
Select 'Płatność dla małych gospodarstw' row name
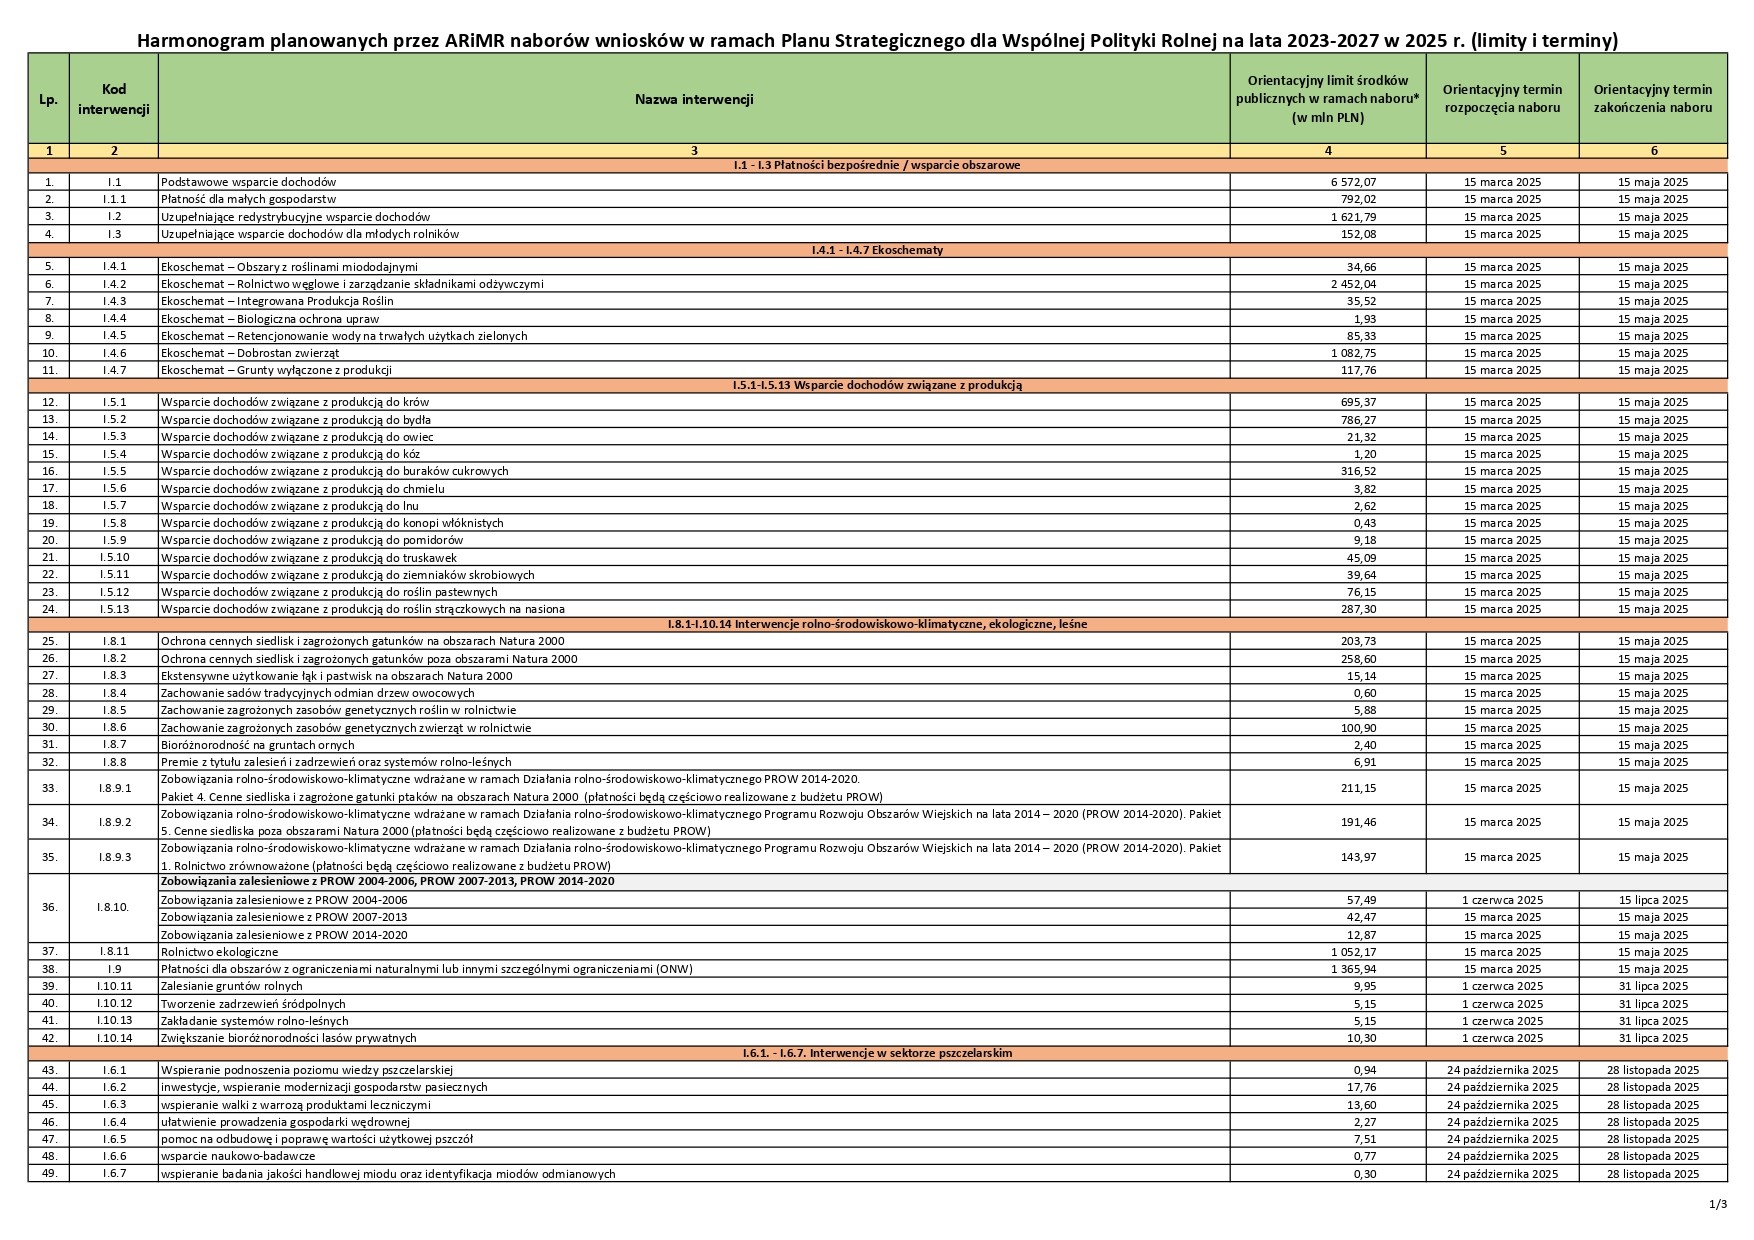pos(248,199)
